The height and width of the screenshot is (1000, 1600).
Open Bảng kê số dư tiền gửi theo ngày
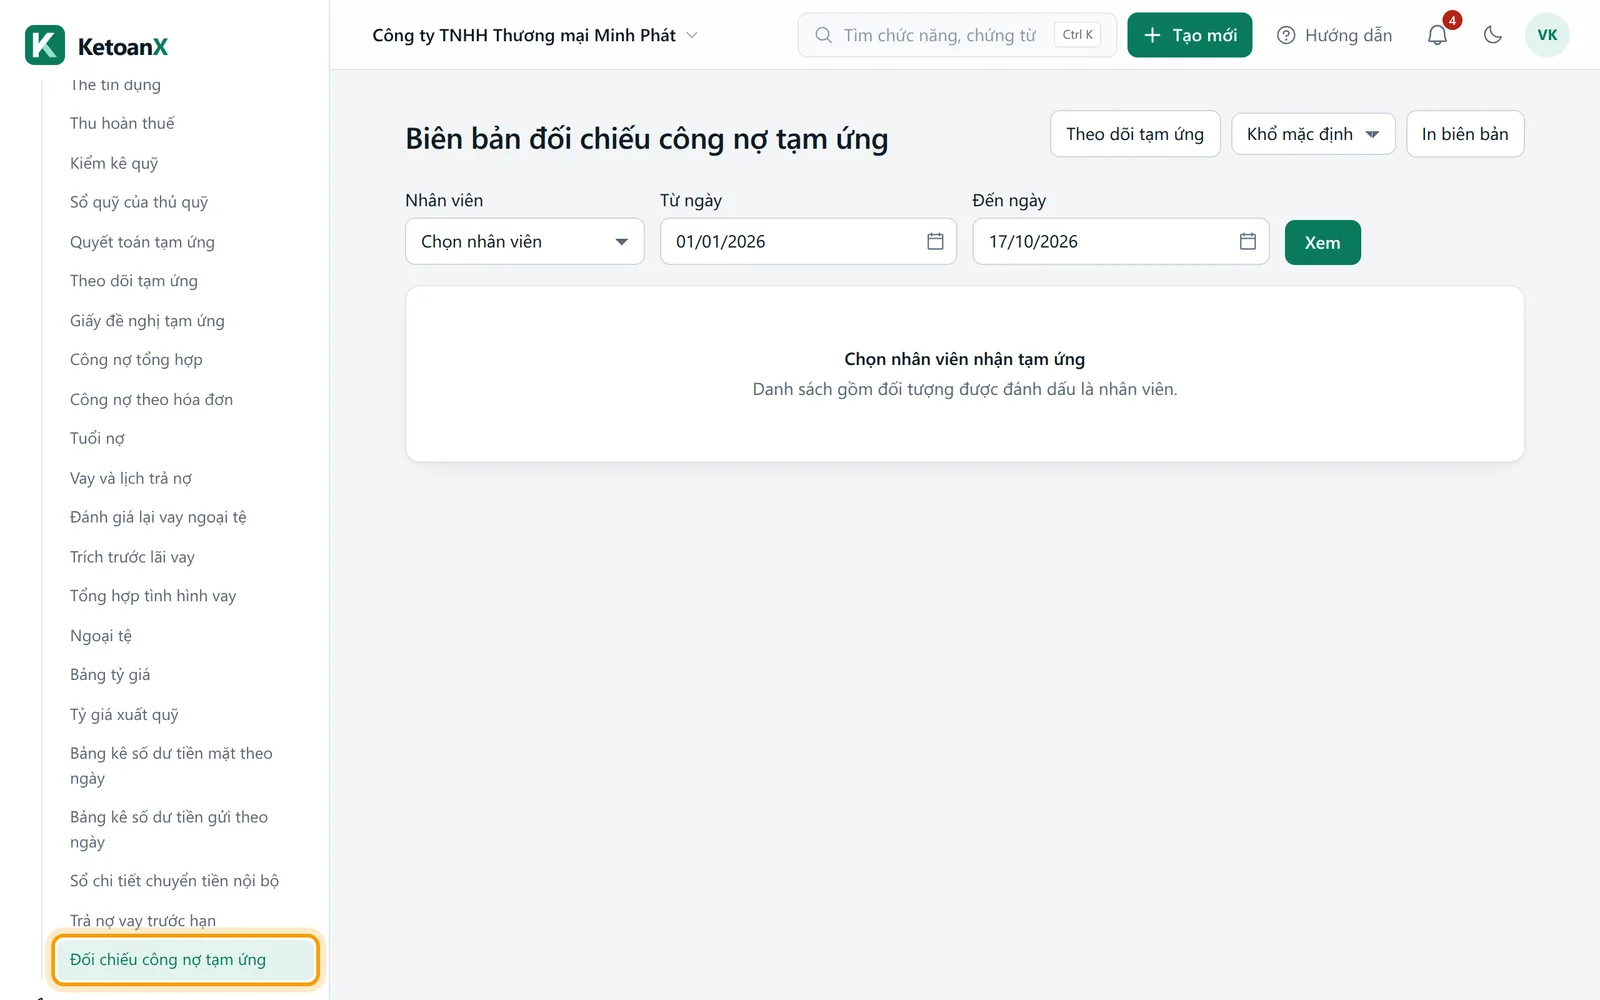click(x=169, y=829)
